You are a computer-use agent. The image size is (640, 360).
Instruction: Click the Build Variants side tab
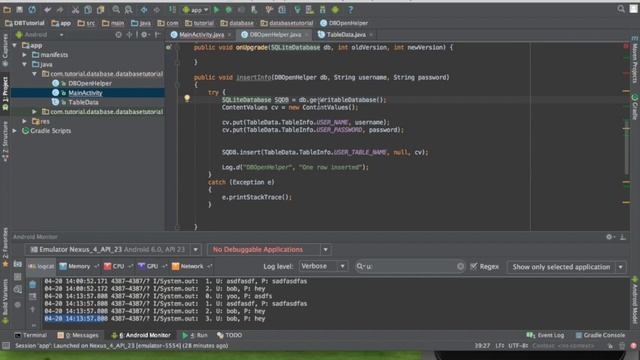point(5,301)
